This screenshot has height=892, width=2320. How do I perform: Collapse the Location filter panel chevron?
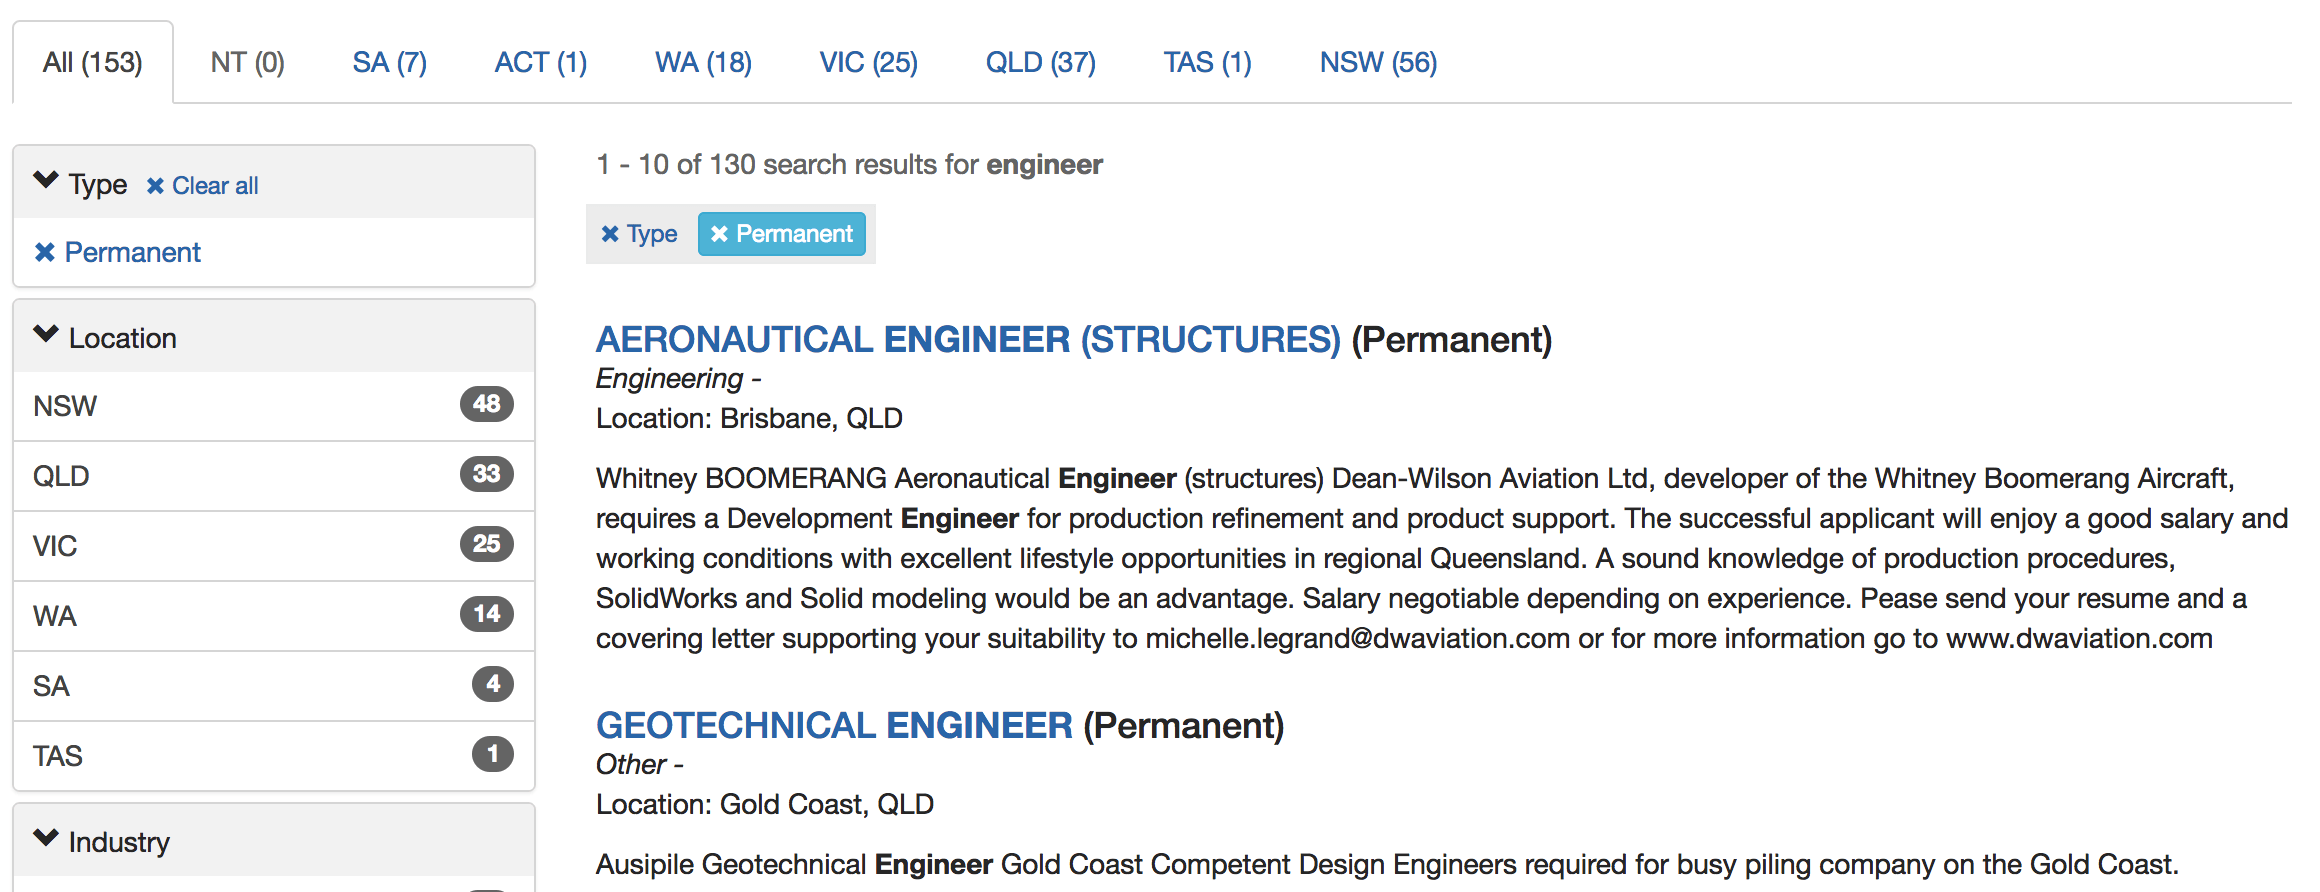pos(46,335)
